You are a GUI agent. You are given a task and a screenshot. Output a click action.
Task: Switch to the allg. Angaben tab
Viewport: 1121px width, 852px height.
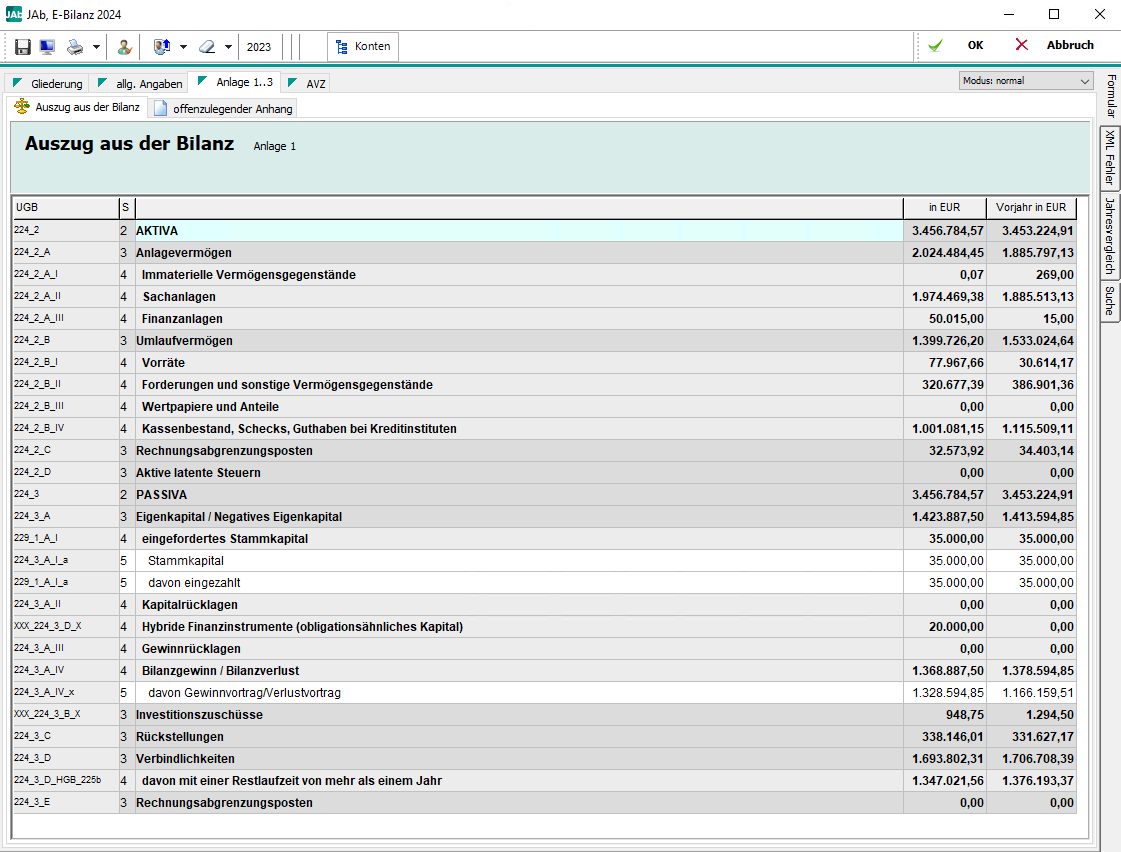140,84
